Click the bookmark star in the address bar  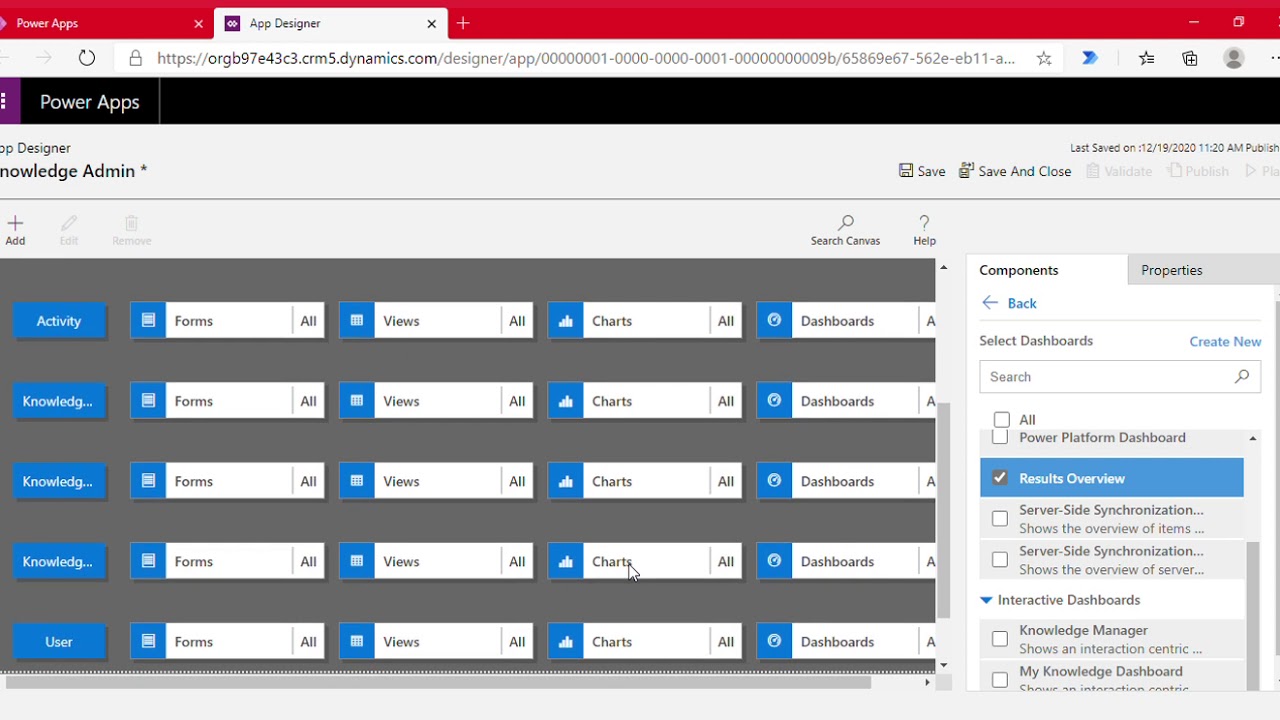click(x=1044, y=58)
